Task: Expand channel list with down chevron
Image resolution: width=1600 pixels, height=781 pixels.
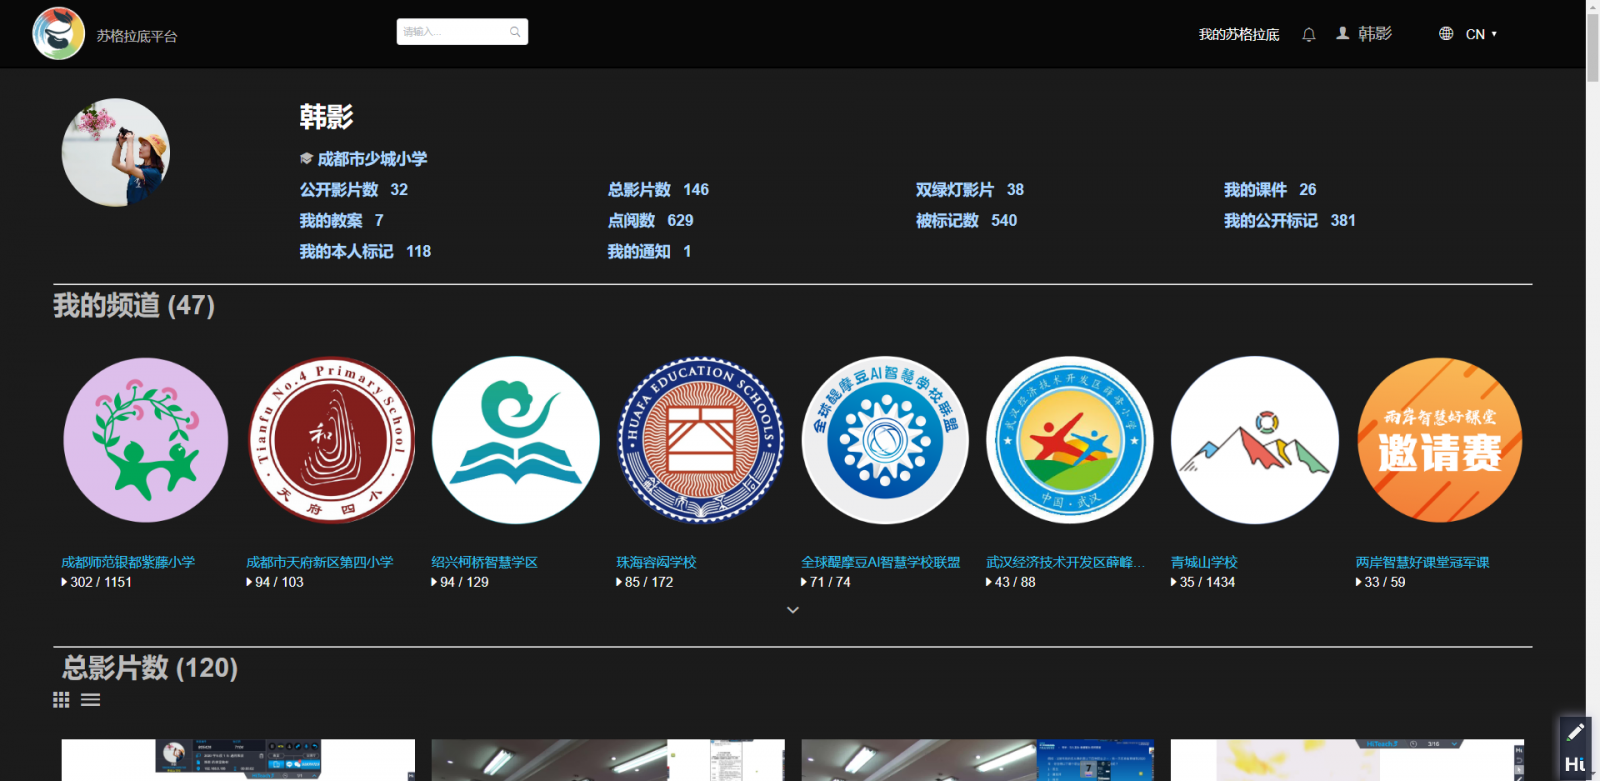Action: [792, 610]
